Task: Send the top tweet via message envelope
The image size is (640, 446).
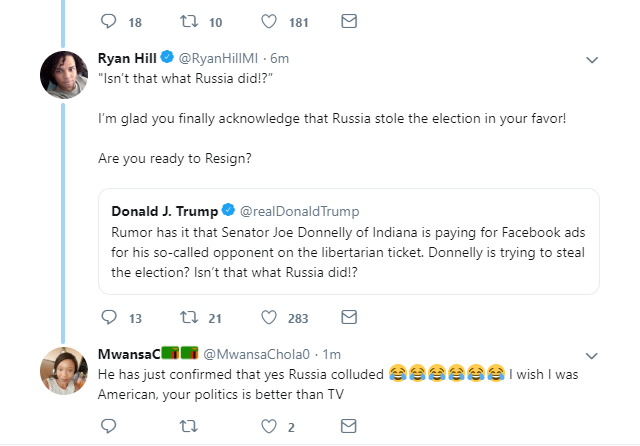Action: point(349,21)
